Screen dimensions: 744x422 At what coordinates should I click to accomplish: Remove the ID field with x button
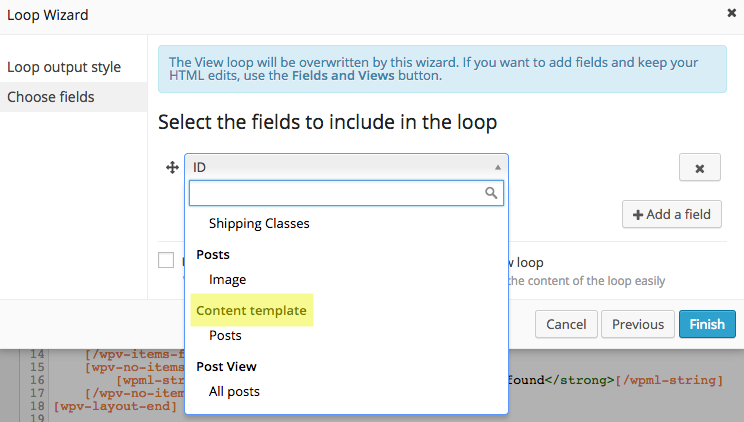pyautogui.click(x=699, y=168)
